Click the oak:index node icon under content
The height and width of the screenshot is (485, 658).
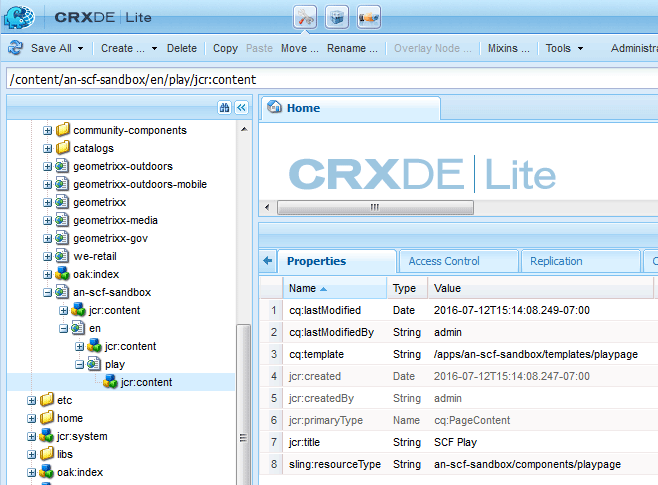coord(62,274)
